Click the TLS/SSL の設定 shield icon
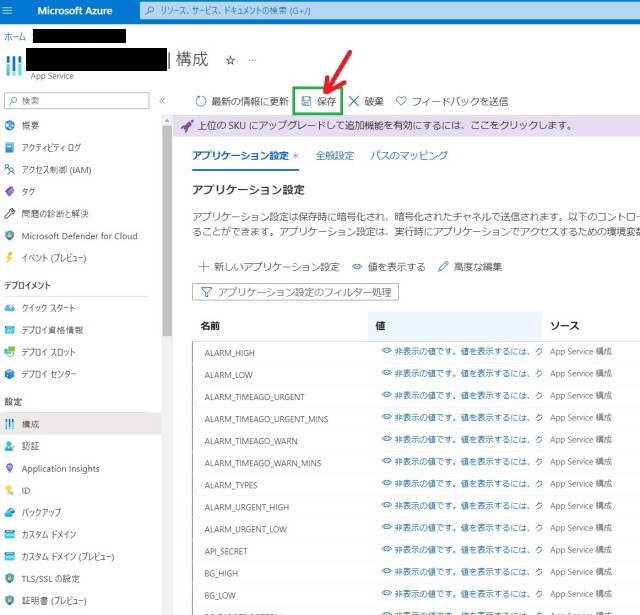 [x=9, y=578]
